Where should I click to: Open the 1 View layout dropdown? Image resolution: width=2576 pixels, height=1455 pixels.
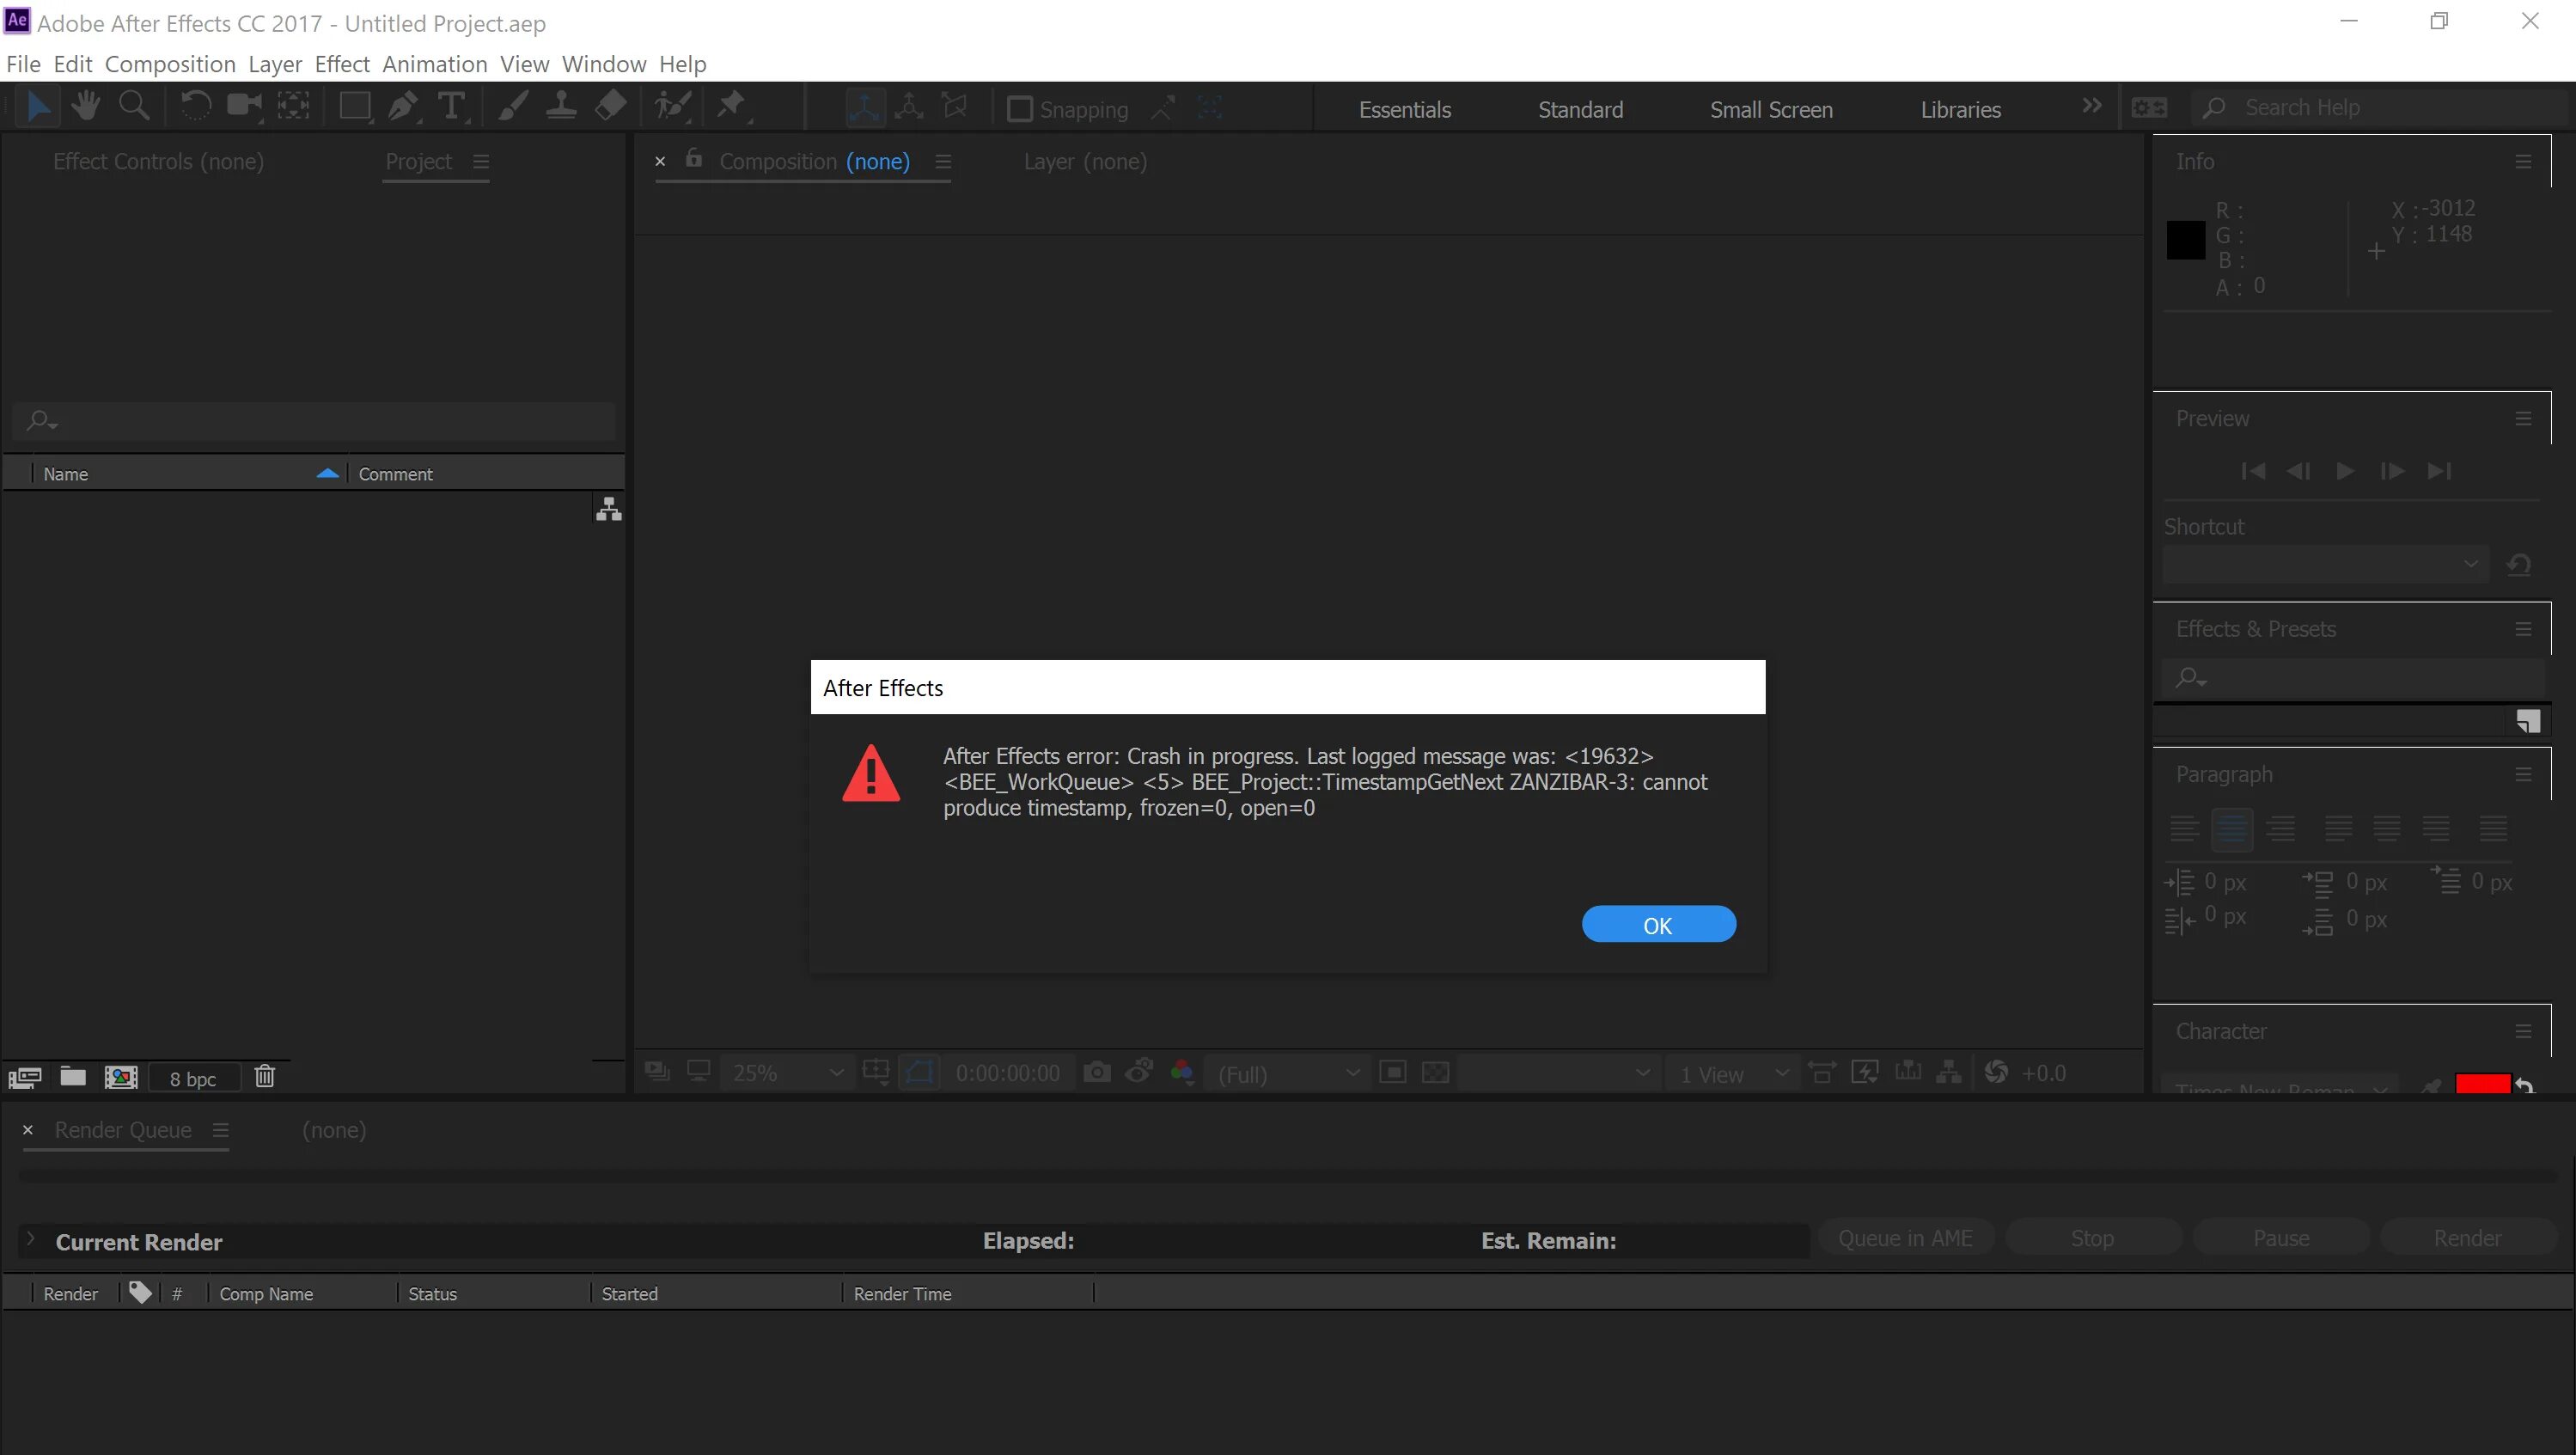click(1733, 1074)
